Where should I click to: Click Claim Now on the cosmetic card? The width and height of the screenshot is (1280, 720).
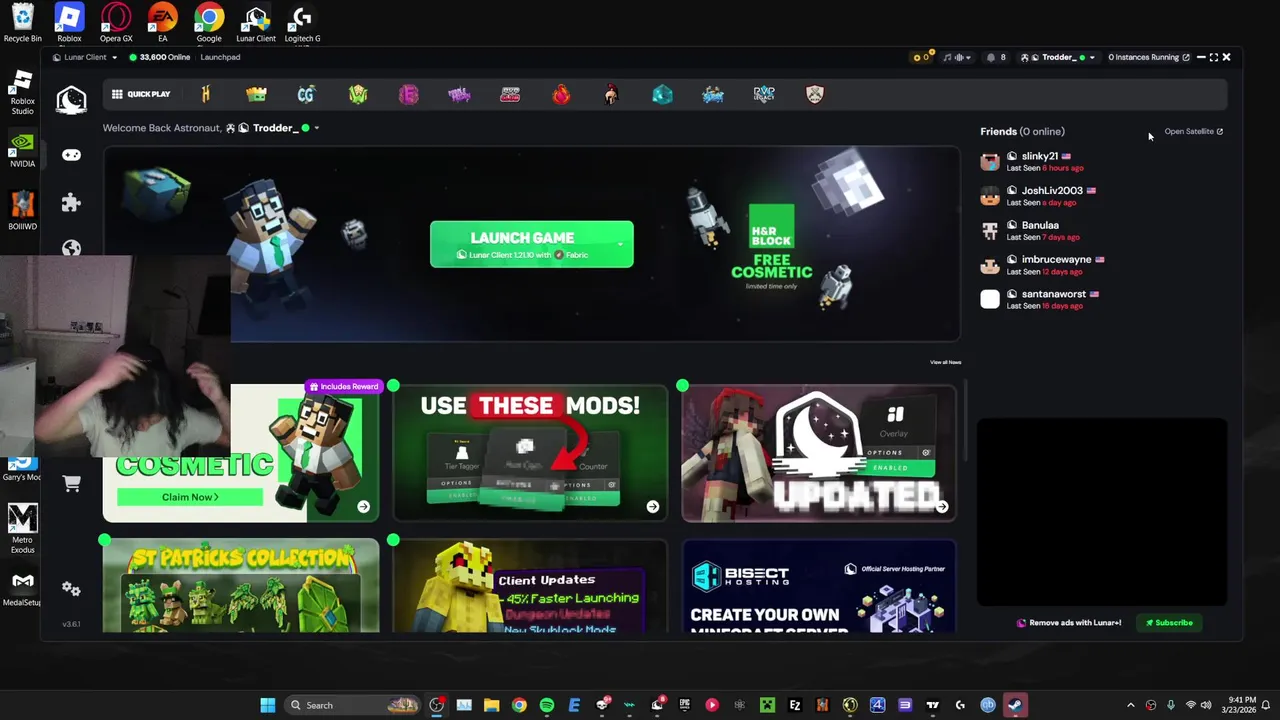[x=190, y=497]
